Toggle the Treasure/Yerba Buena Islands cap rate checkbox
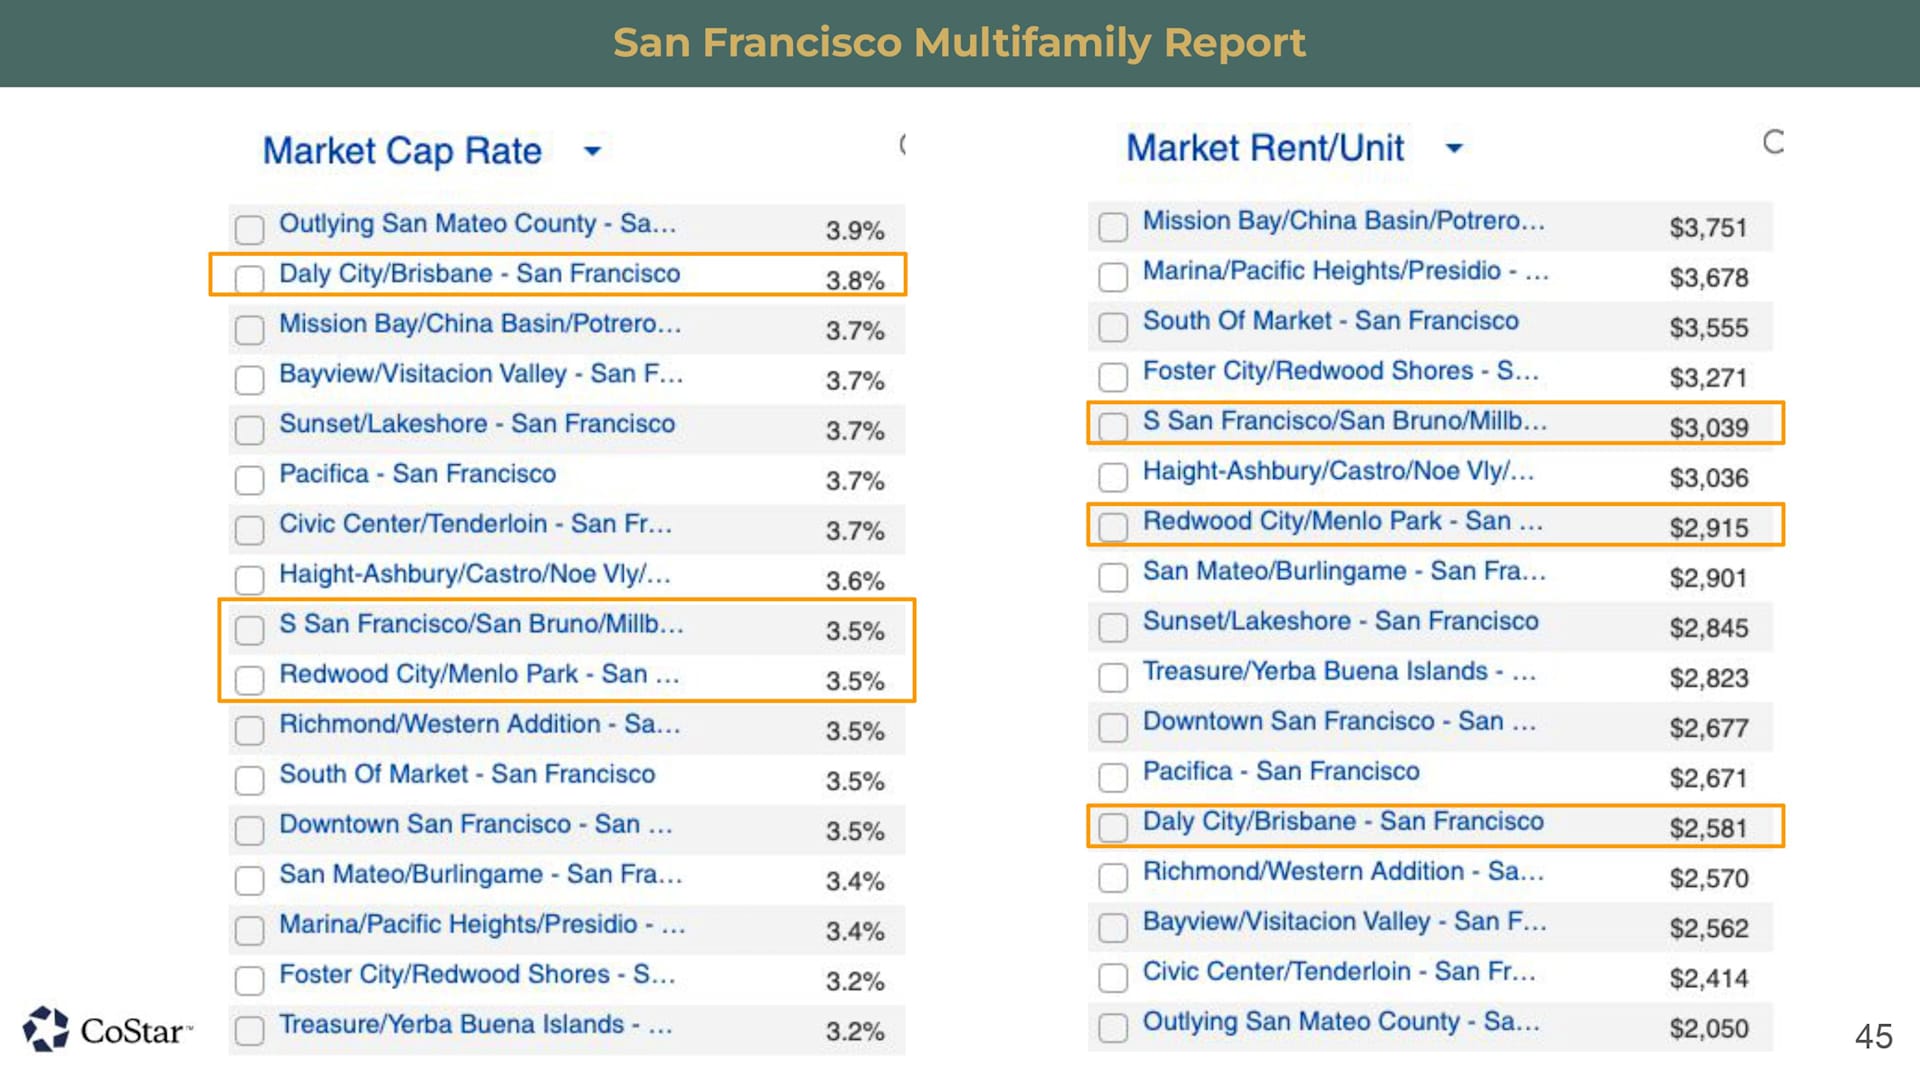Viewport: 1920px width, 1080px height. [249, 1030]
